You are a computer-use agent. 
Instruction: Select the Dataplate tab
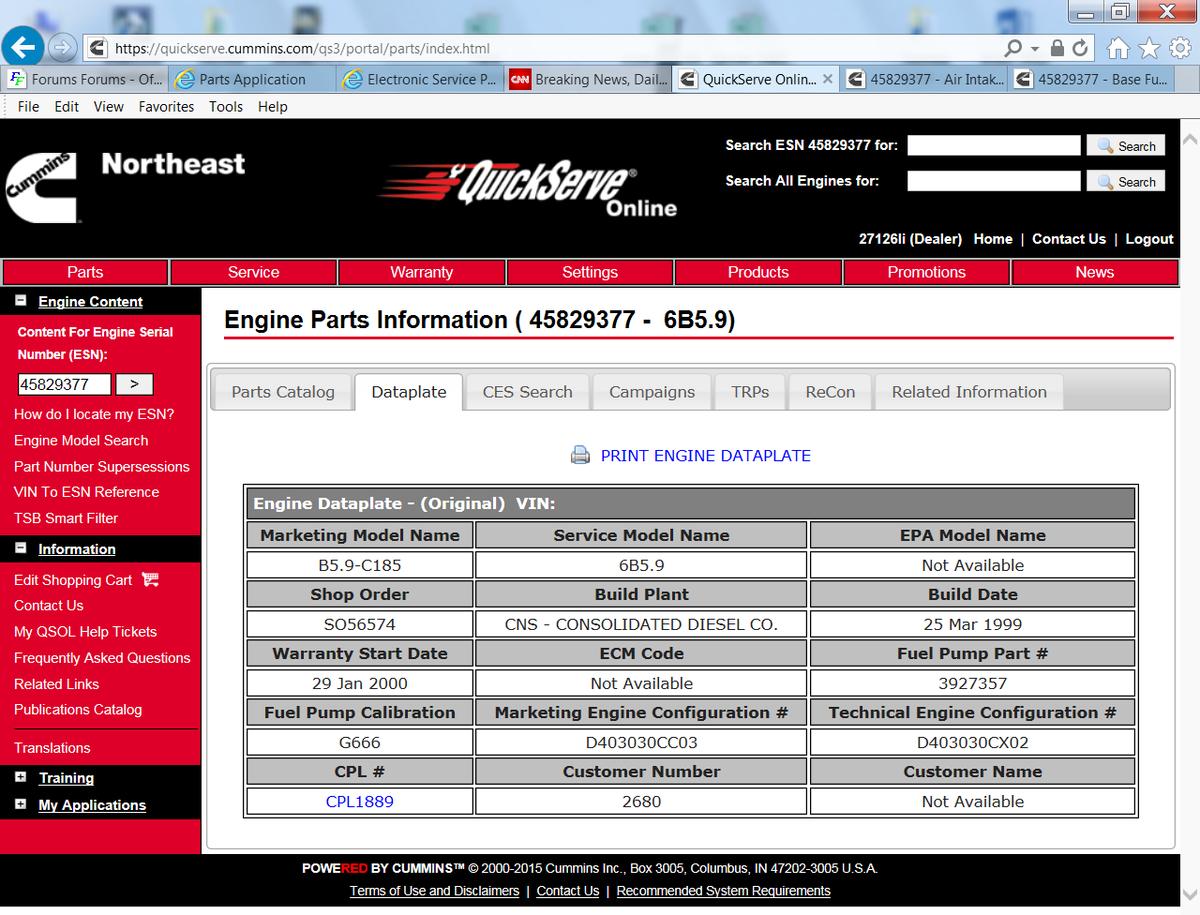tap(409, 392)
